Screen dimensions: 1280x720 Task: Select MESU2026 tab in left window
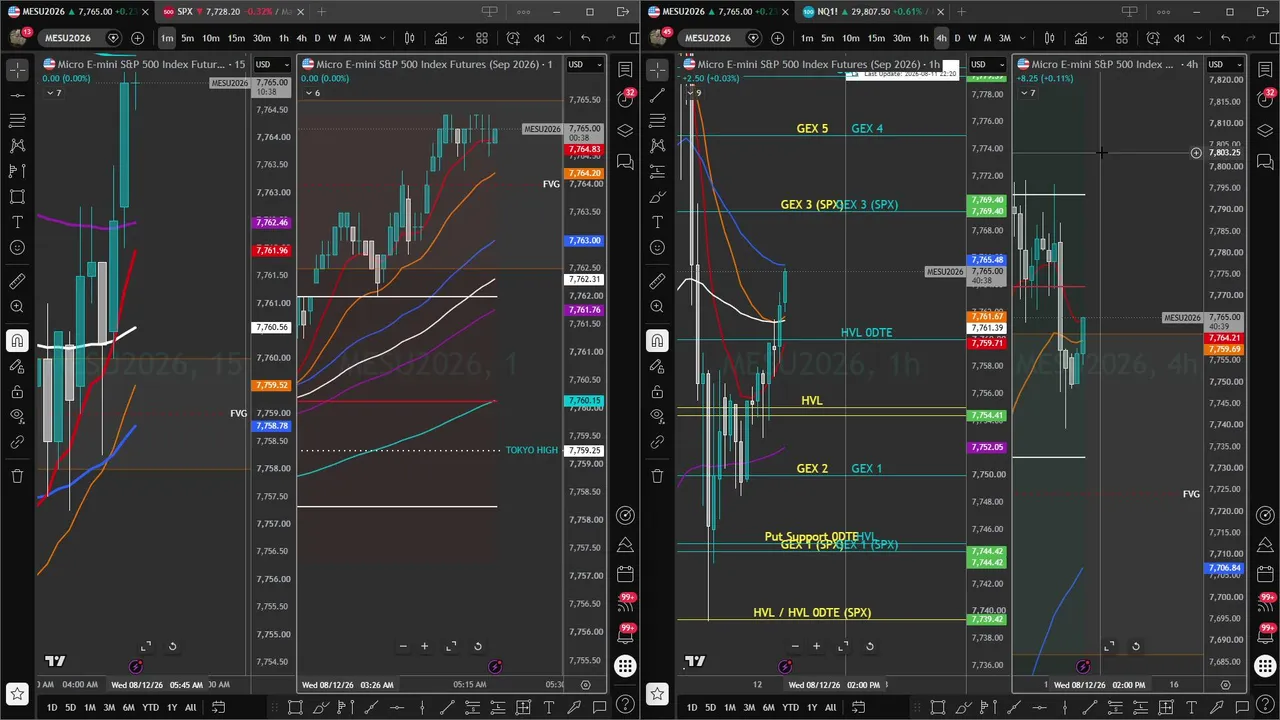click(78, 12)
